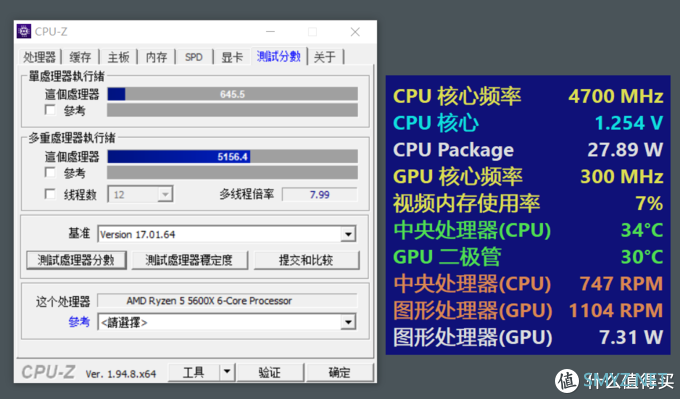Click the 測試處理器穩定度 button
This screenshot has width=680, height=399.
(190, 260)
